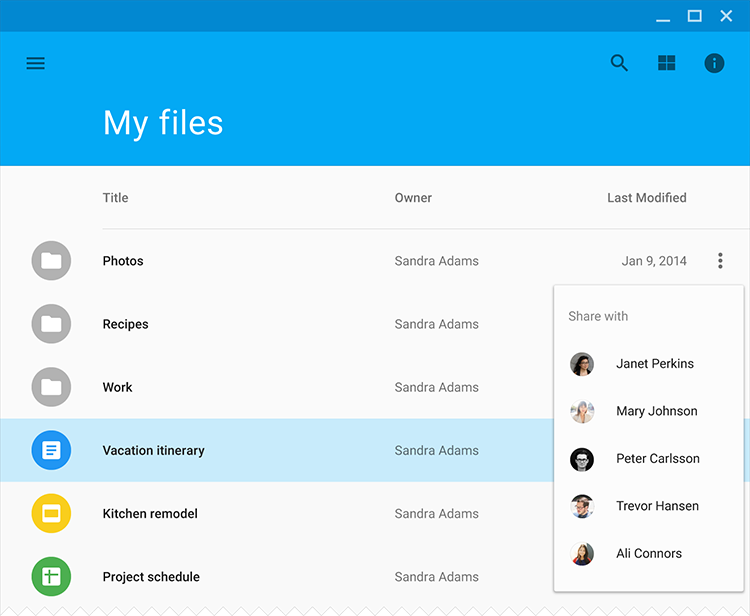Open the Project schedule file name
Image resolution: width=750 pixels, height=616 pixels.
[151, 577]
